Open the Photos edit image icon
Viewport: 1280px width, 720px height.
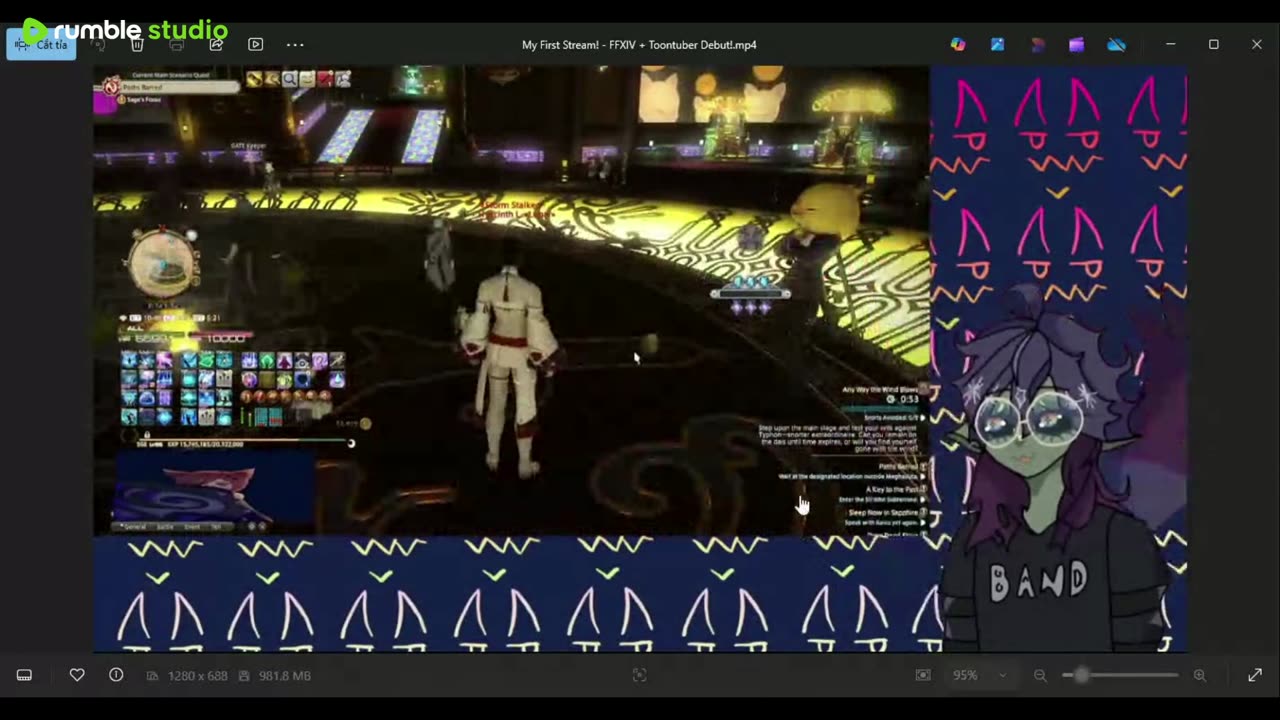997,45
